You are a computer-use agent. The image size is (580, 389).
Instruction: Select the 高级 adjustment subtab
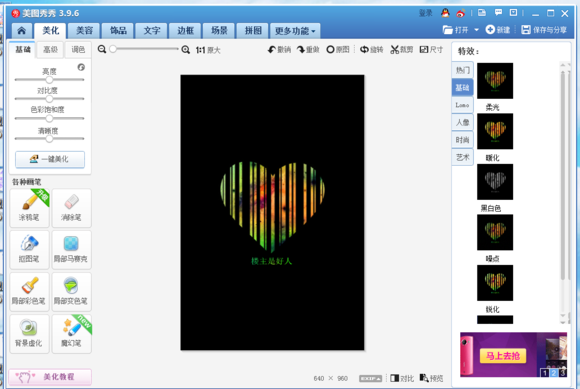click(50, 50)
